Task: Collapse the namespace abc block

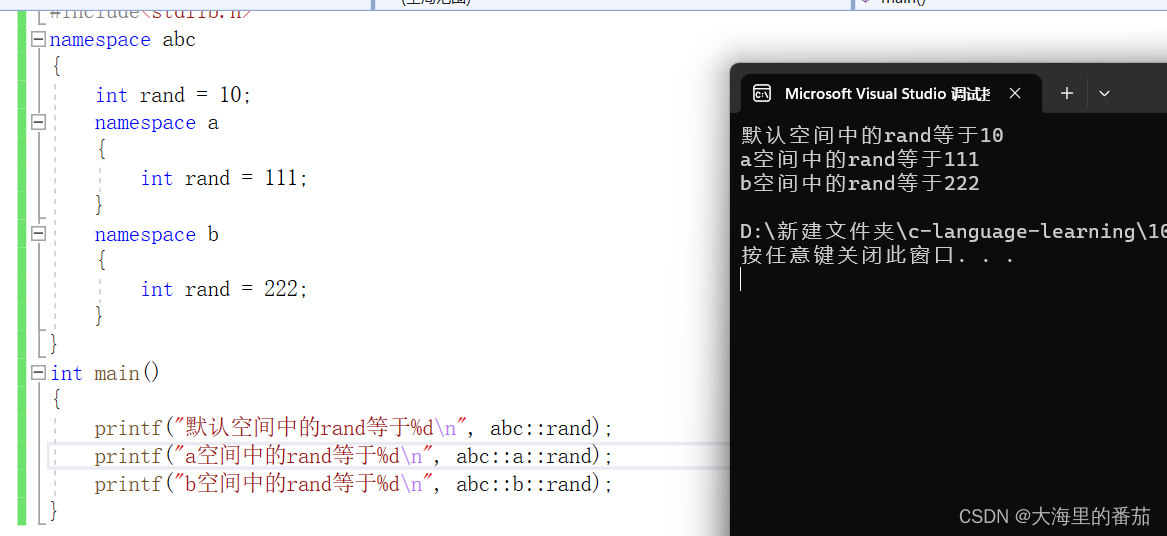Action: pos(39,39)
